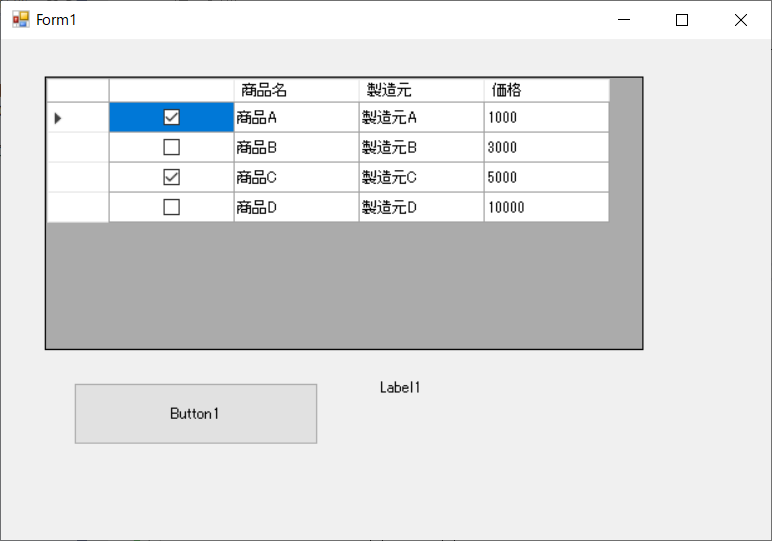Select the 製造元C cell
The width and height of the screenshot is (772, 541).
[x=421, y=177]
